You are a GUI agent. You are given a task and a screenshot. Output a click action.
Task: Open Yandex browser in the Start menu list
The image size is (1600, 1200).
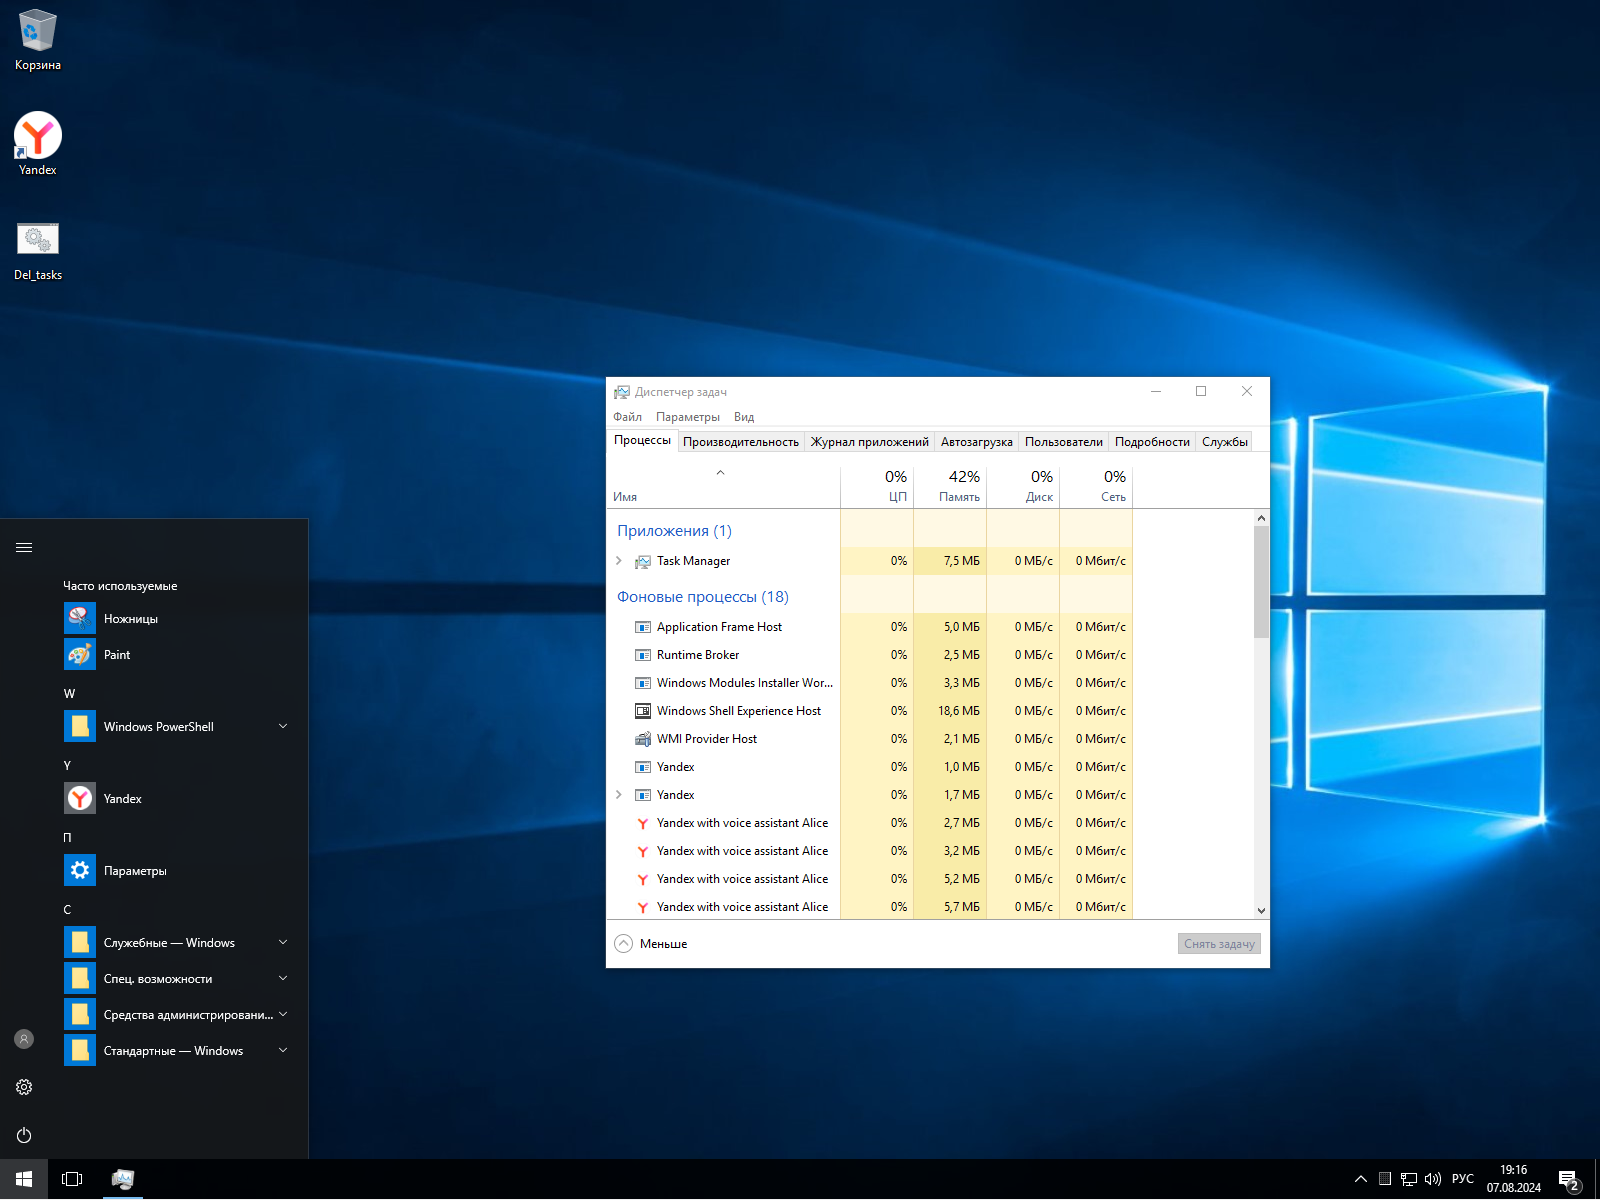[180, 799]
